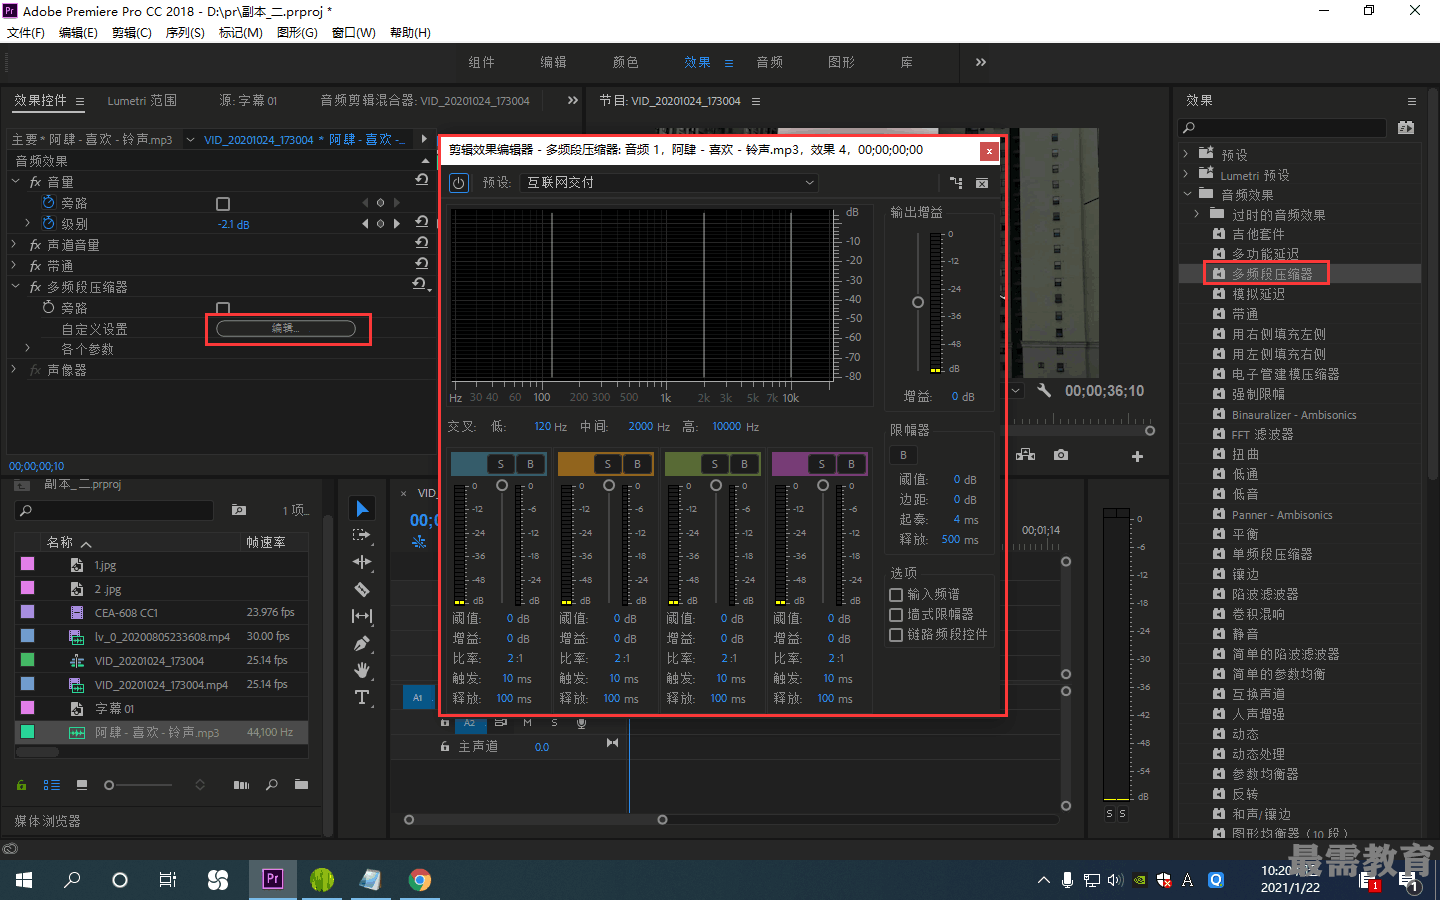Image resolution: width=1440 pixels, height=900 pixels.
Task: Solo the first blue band
Action: click(501, 464)
